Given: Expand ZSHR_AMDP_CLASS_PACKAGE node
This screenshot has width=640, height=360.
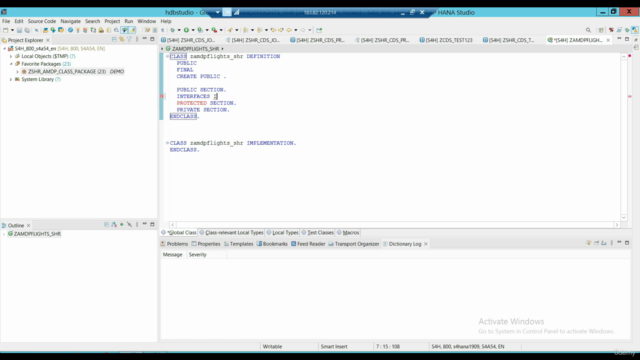Looking at the screenshot, I should (x=18, y=71).
